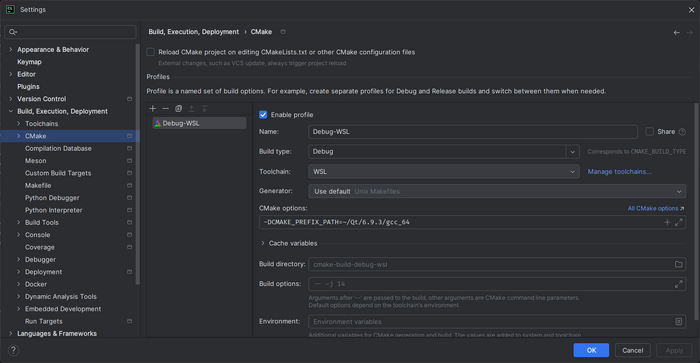The width and height of the screenshot is (700, 363).
Task: Move profile down arrow icon
Action: coord(204,108)
